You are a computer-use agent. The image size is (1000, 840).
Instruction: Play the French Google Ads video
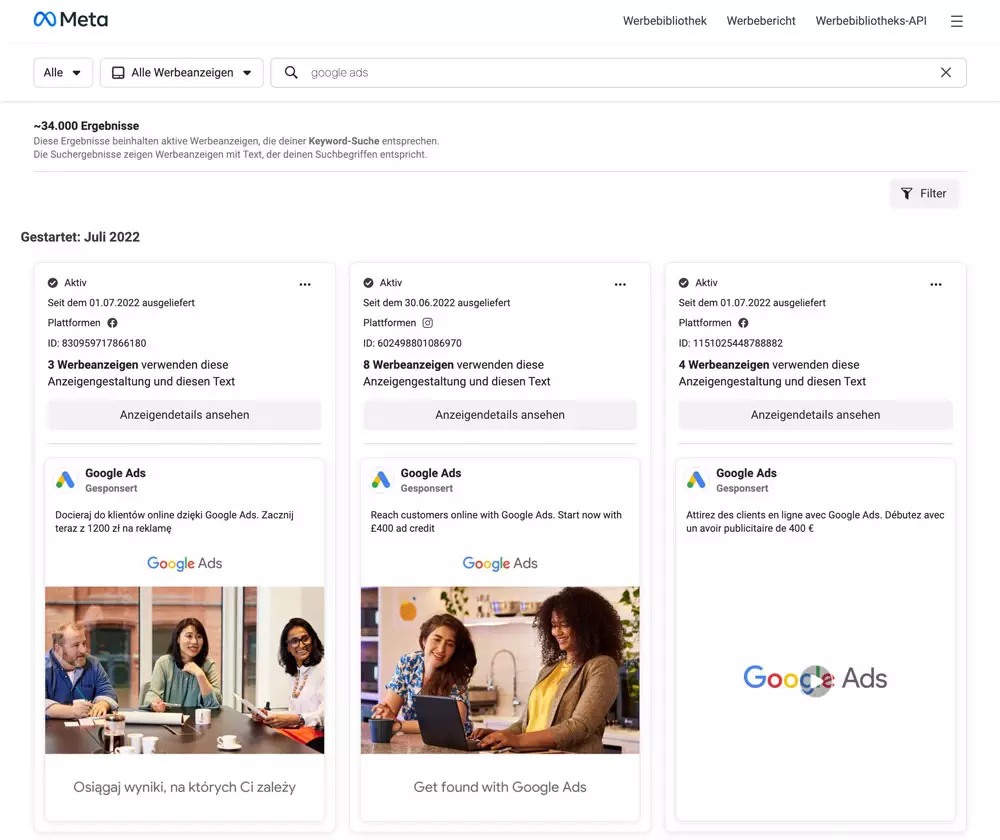point(815,680)
